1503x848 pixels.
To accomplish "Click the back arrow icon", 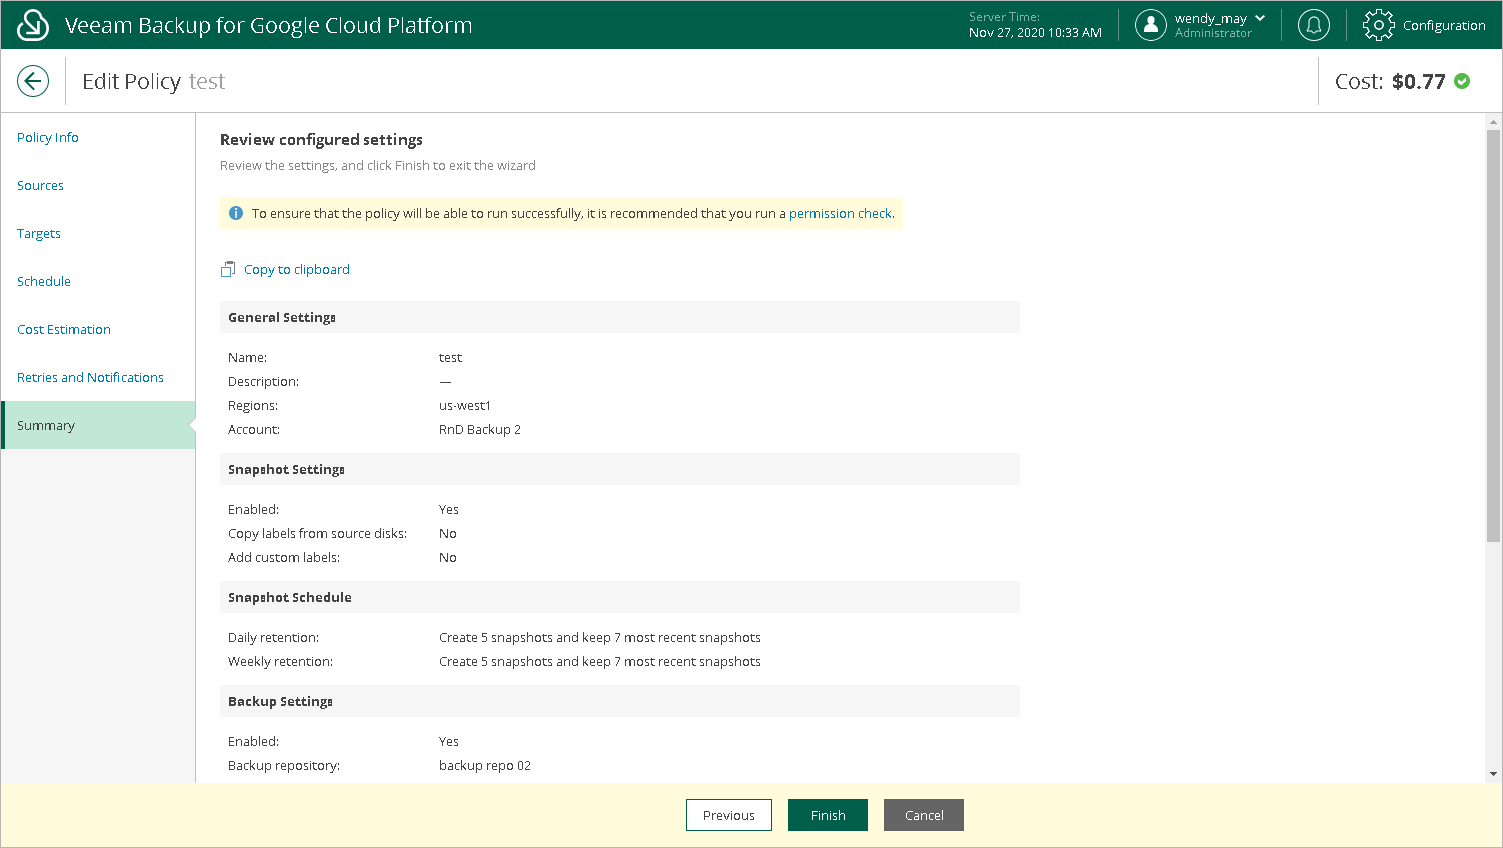I will pyautogui.click(x=33, y=81).
